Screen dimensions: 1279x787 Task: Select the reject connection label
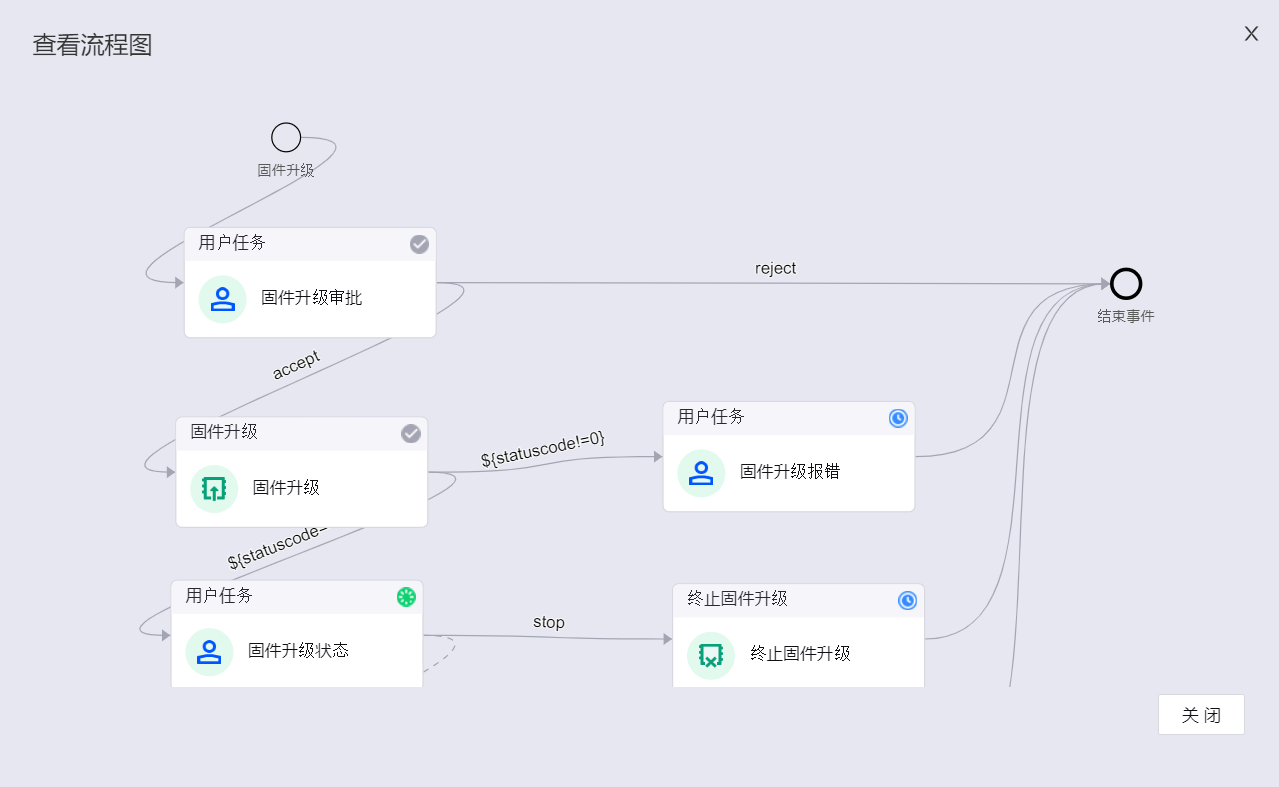click(x=775, y=269)
